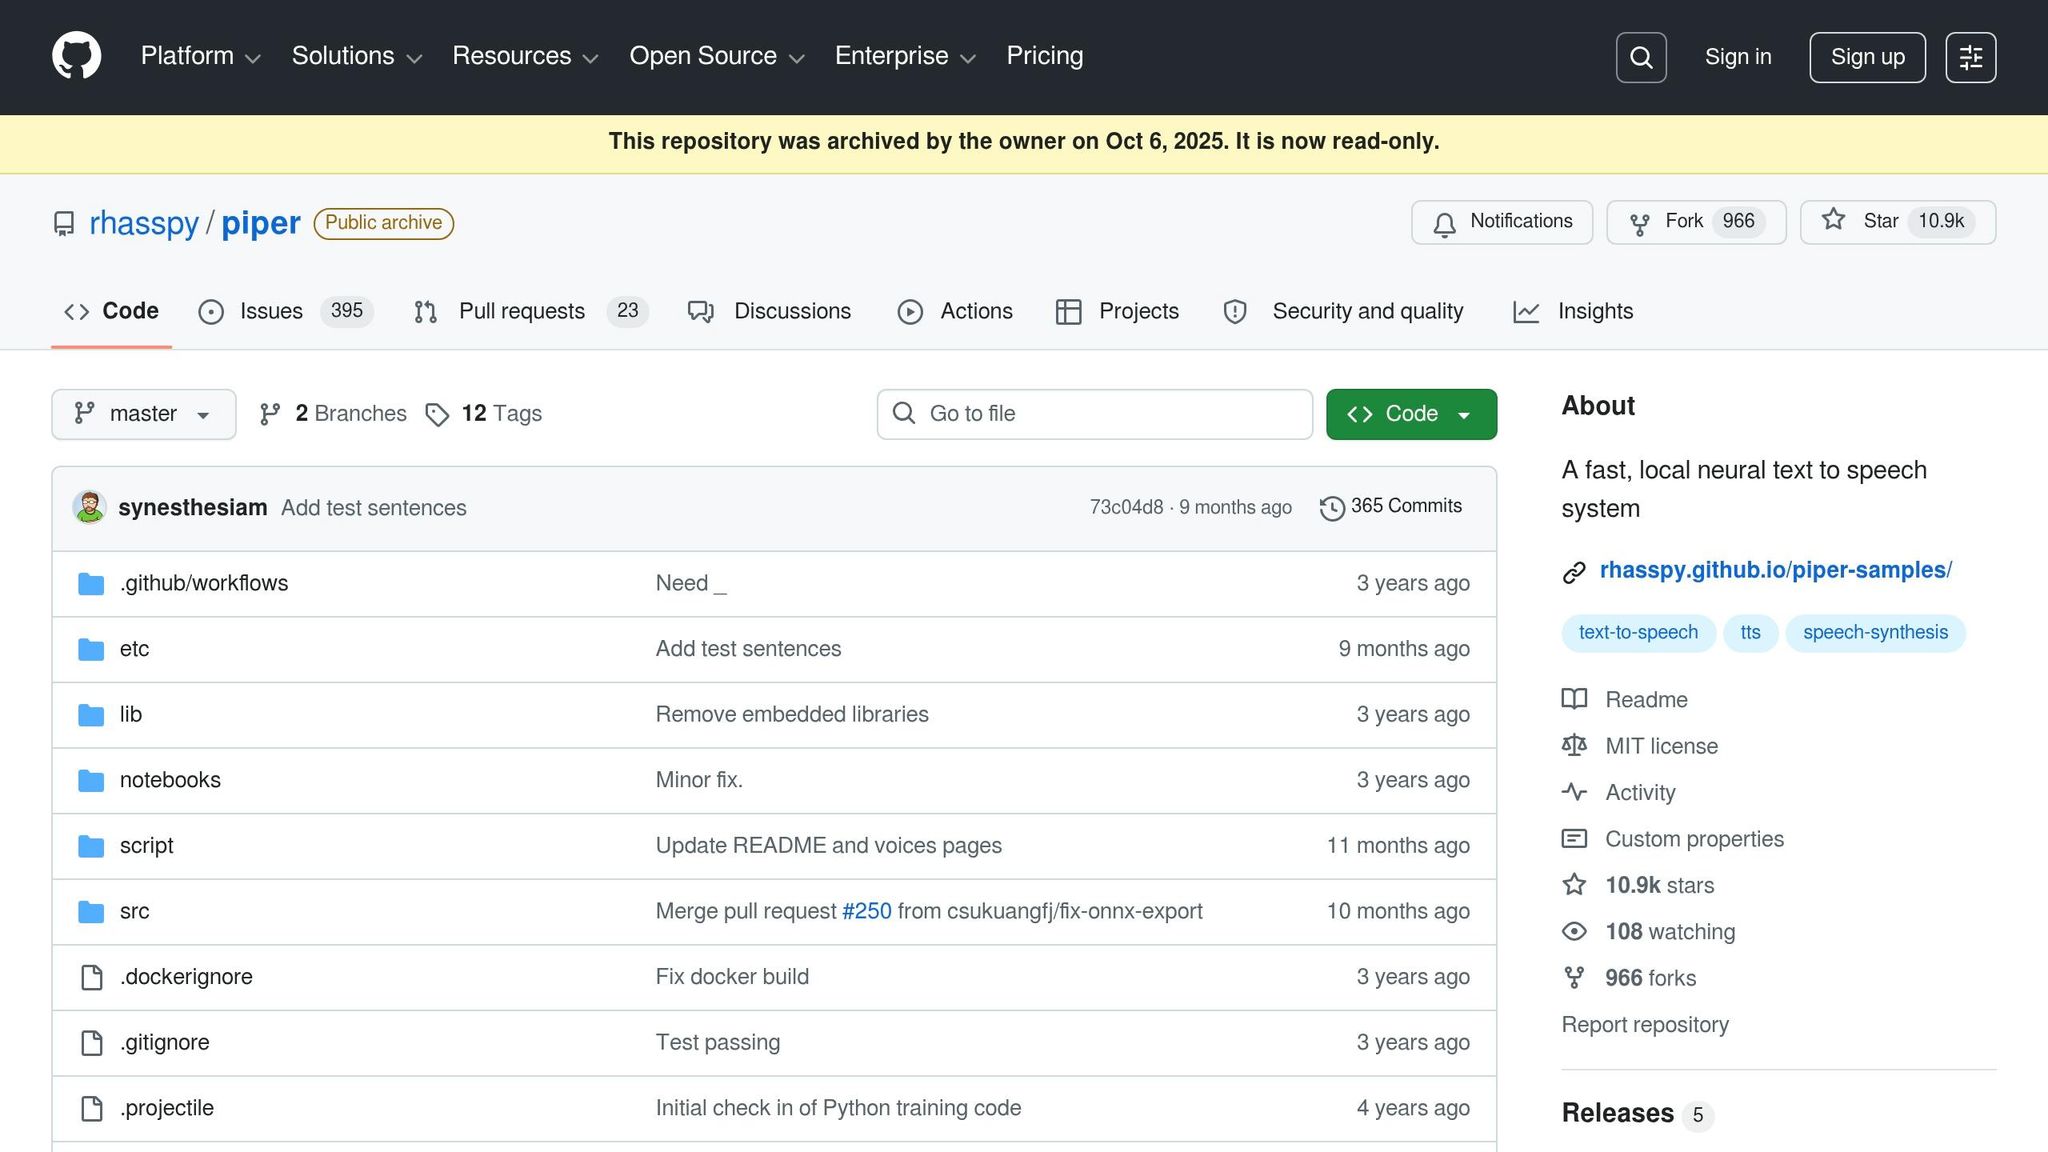This screenshot has height=1152, width=2048.
Task: Open the piper repository name link
Action: click(x=261, y=223)
